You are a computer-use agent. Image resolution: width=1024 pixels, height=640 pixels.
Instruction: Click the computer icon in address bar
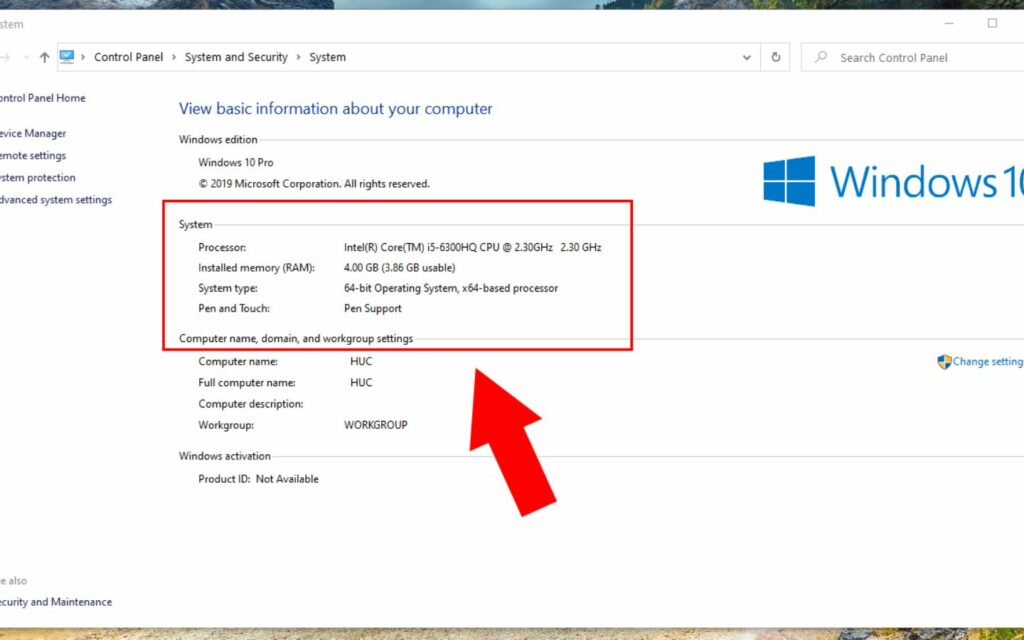click(x=67, y=57)
